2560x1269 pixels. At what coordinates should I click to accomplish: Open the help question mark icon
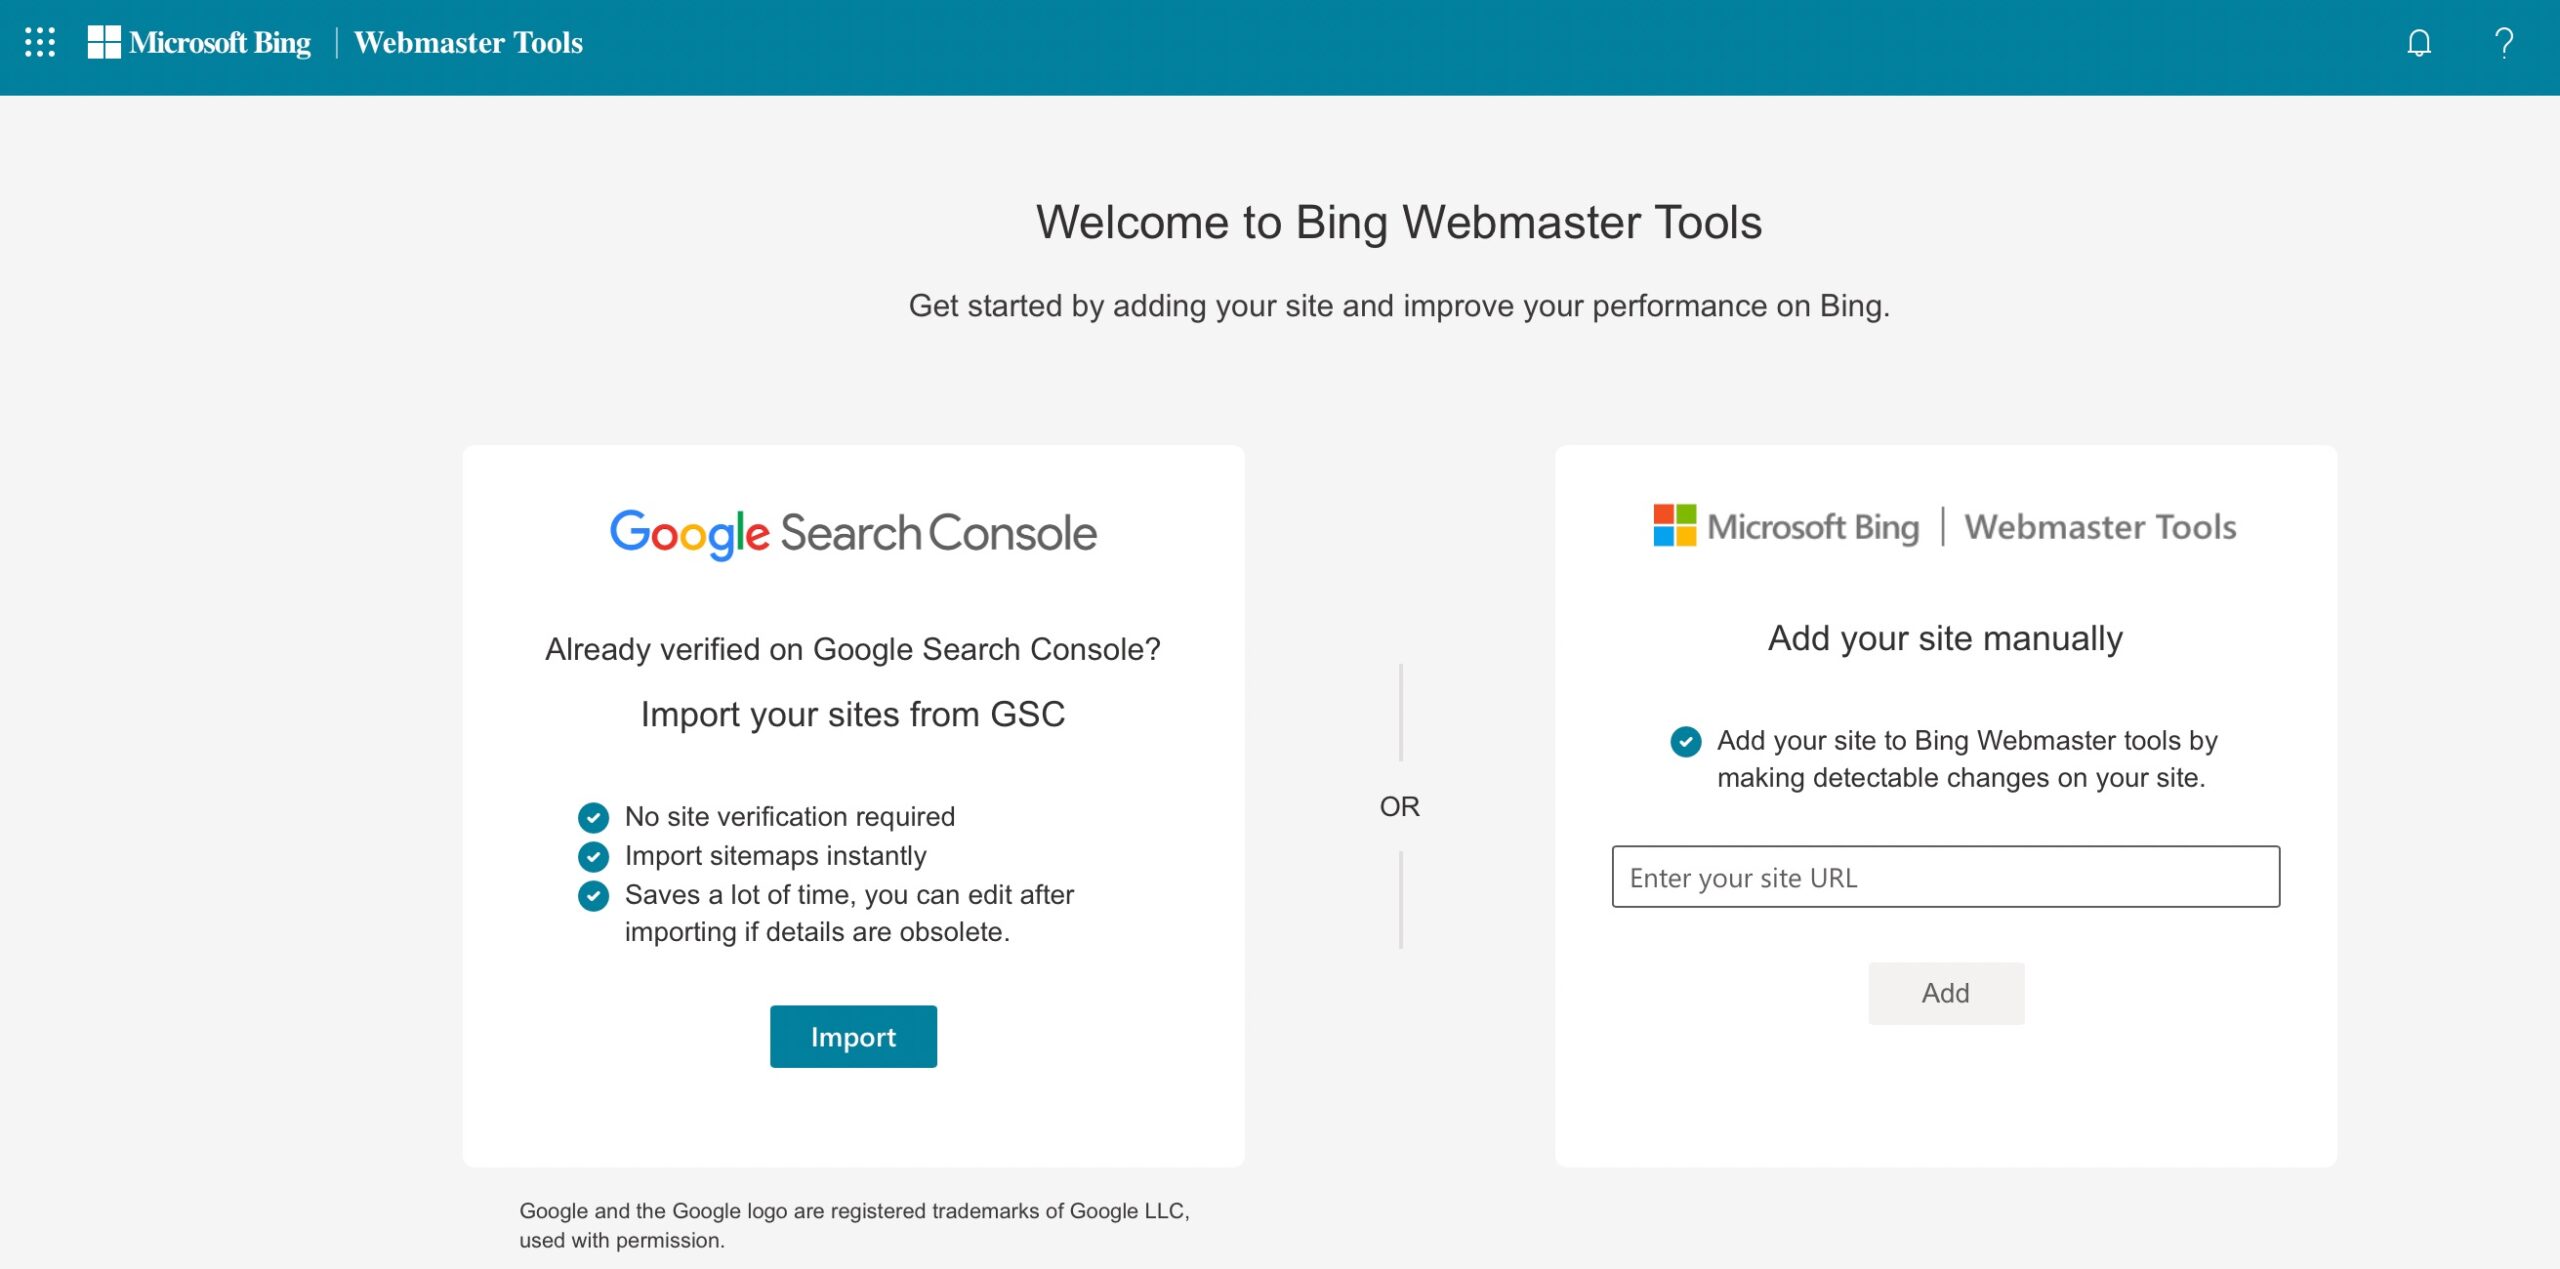pos(2503,43)
